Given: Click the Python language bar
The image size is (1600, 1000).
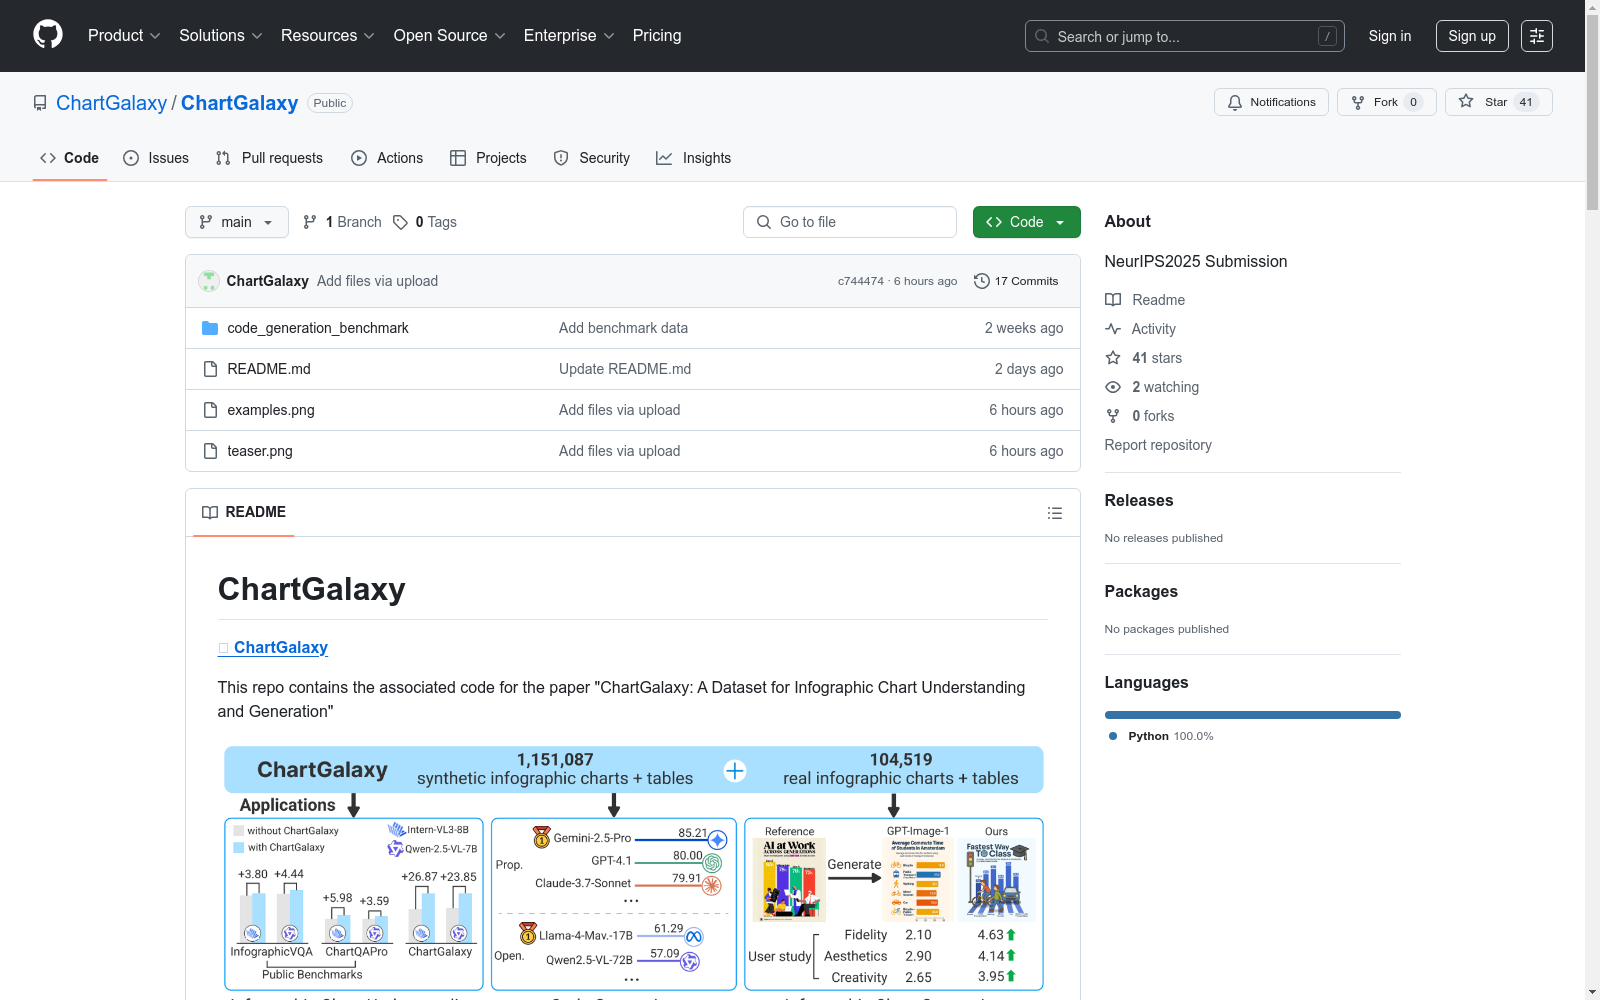Looking at the screenshot, I should (1253, 715).
